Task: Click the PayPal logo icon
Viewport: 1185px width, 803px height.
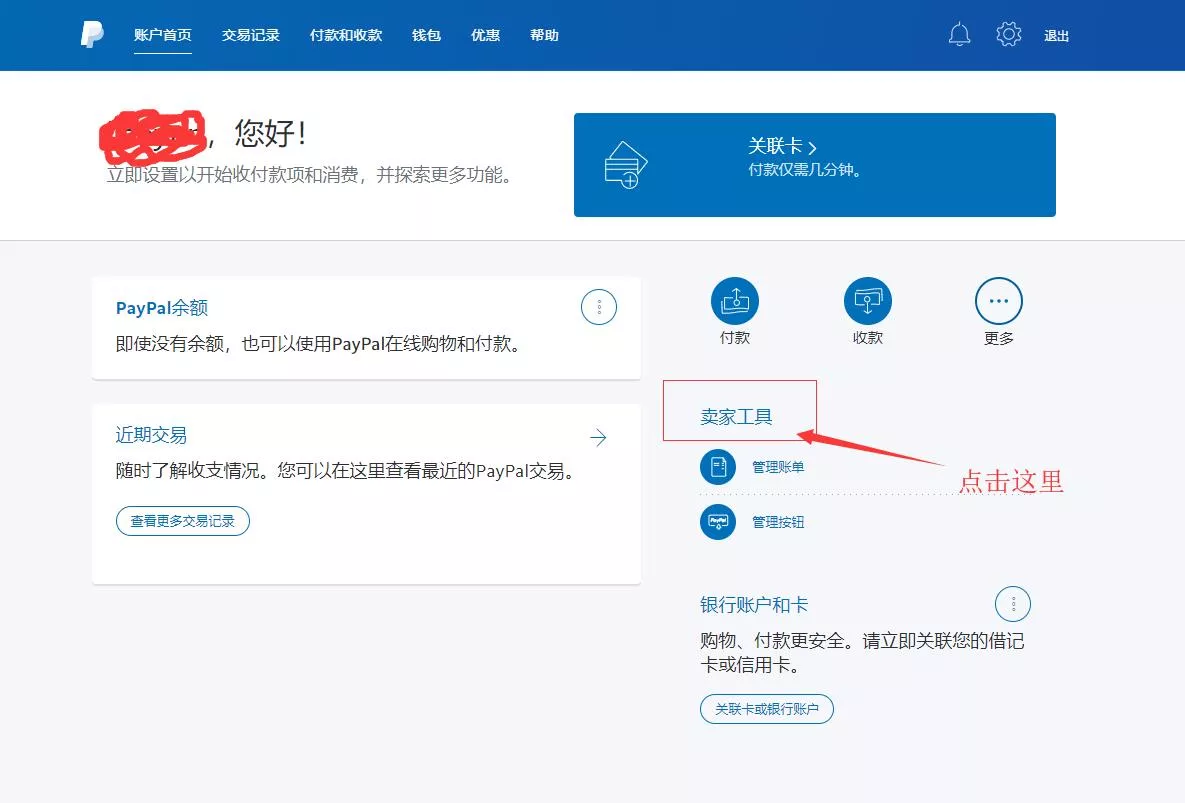Action: point(91,35)
